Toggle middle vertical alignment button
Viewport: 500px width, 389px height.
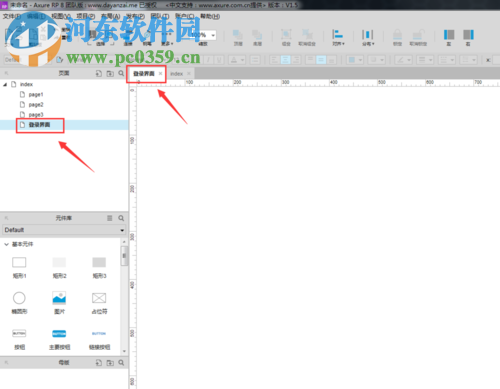click(321, 60)
